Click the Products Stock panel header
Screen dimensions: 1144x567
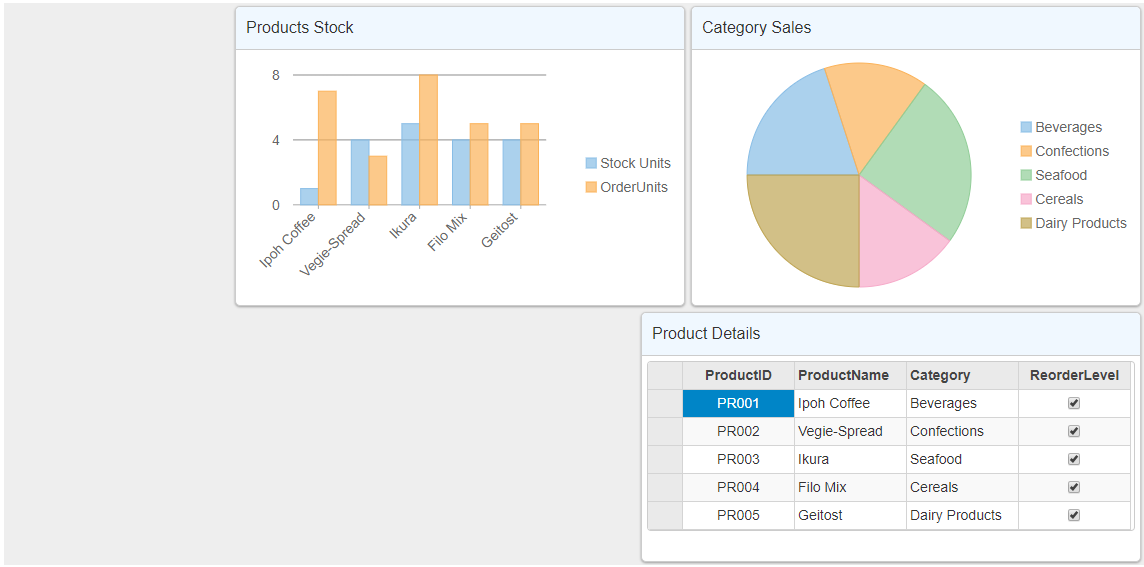(x=460, y=28)
